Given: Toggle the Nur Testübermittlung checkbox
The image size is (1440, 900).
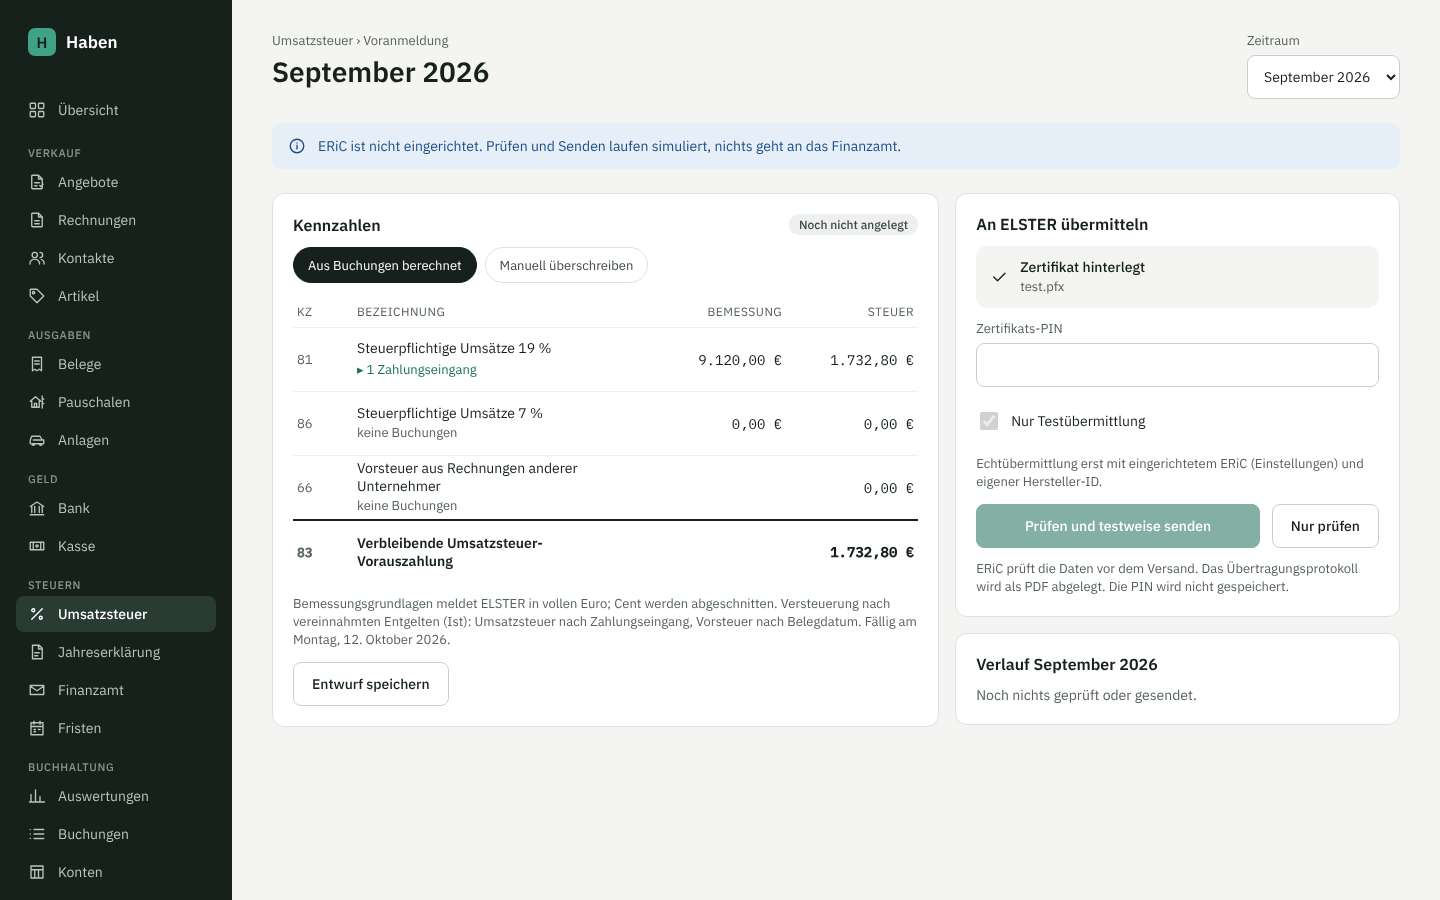Looking at the screenshot, I should coord(989,421).
